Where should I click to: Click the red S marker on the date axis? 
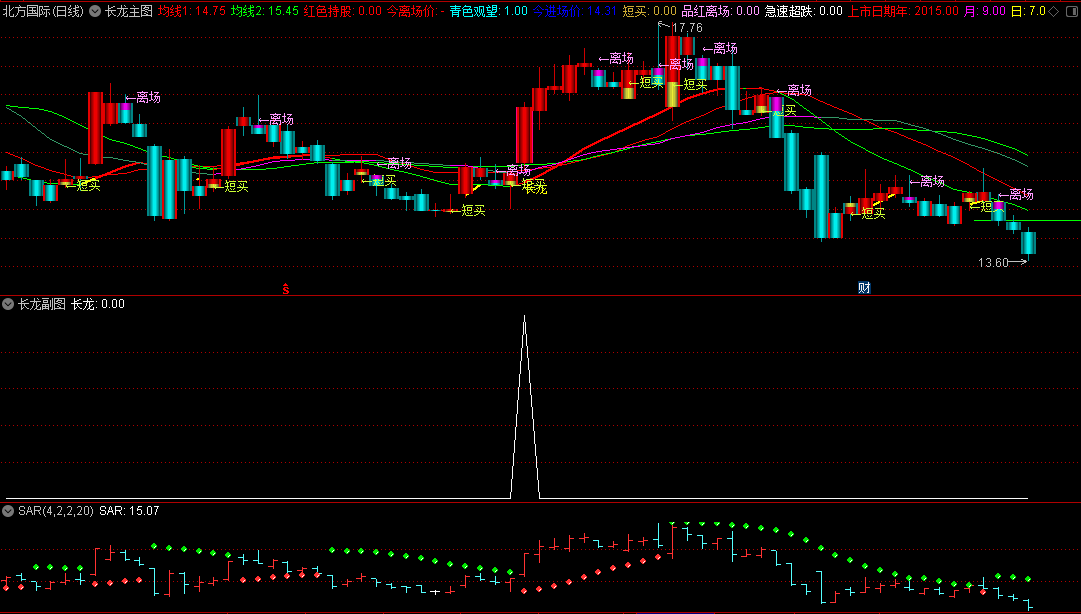click(x=285, y=289)
